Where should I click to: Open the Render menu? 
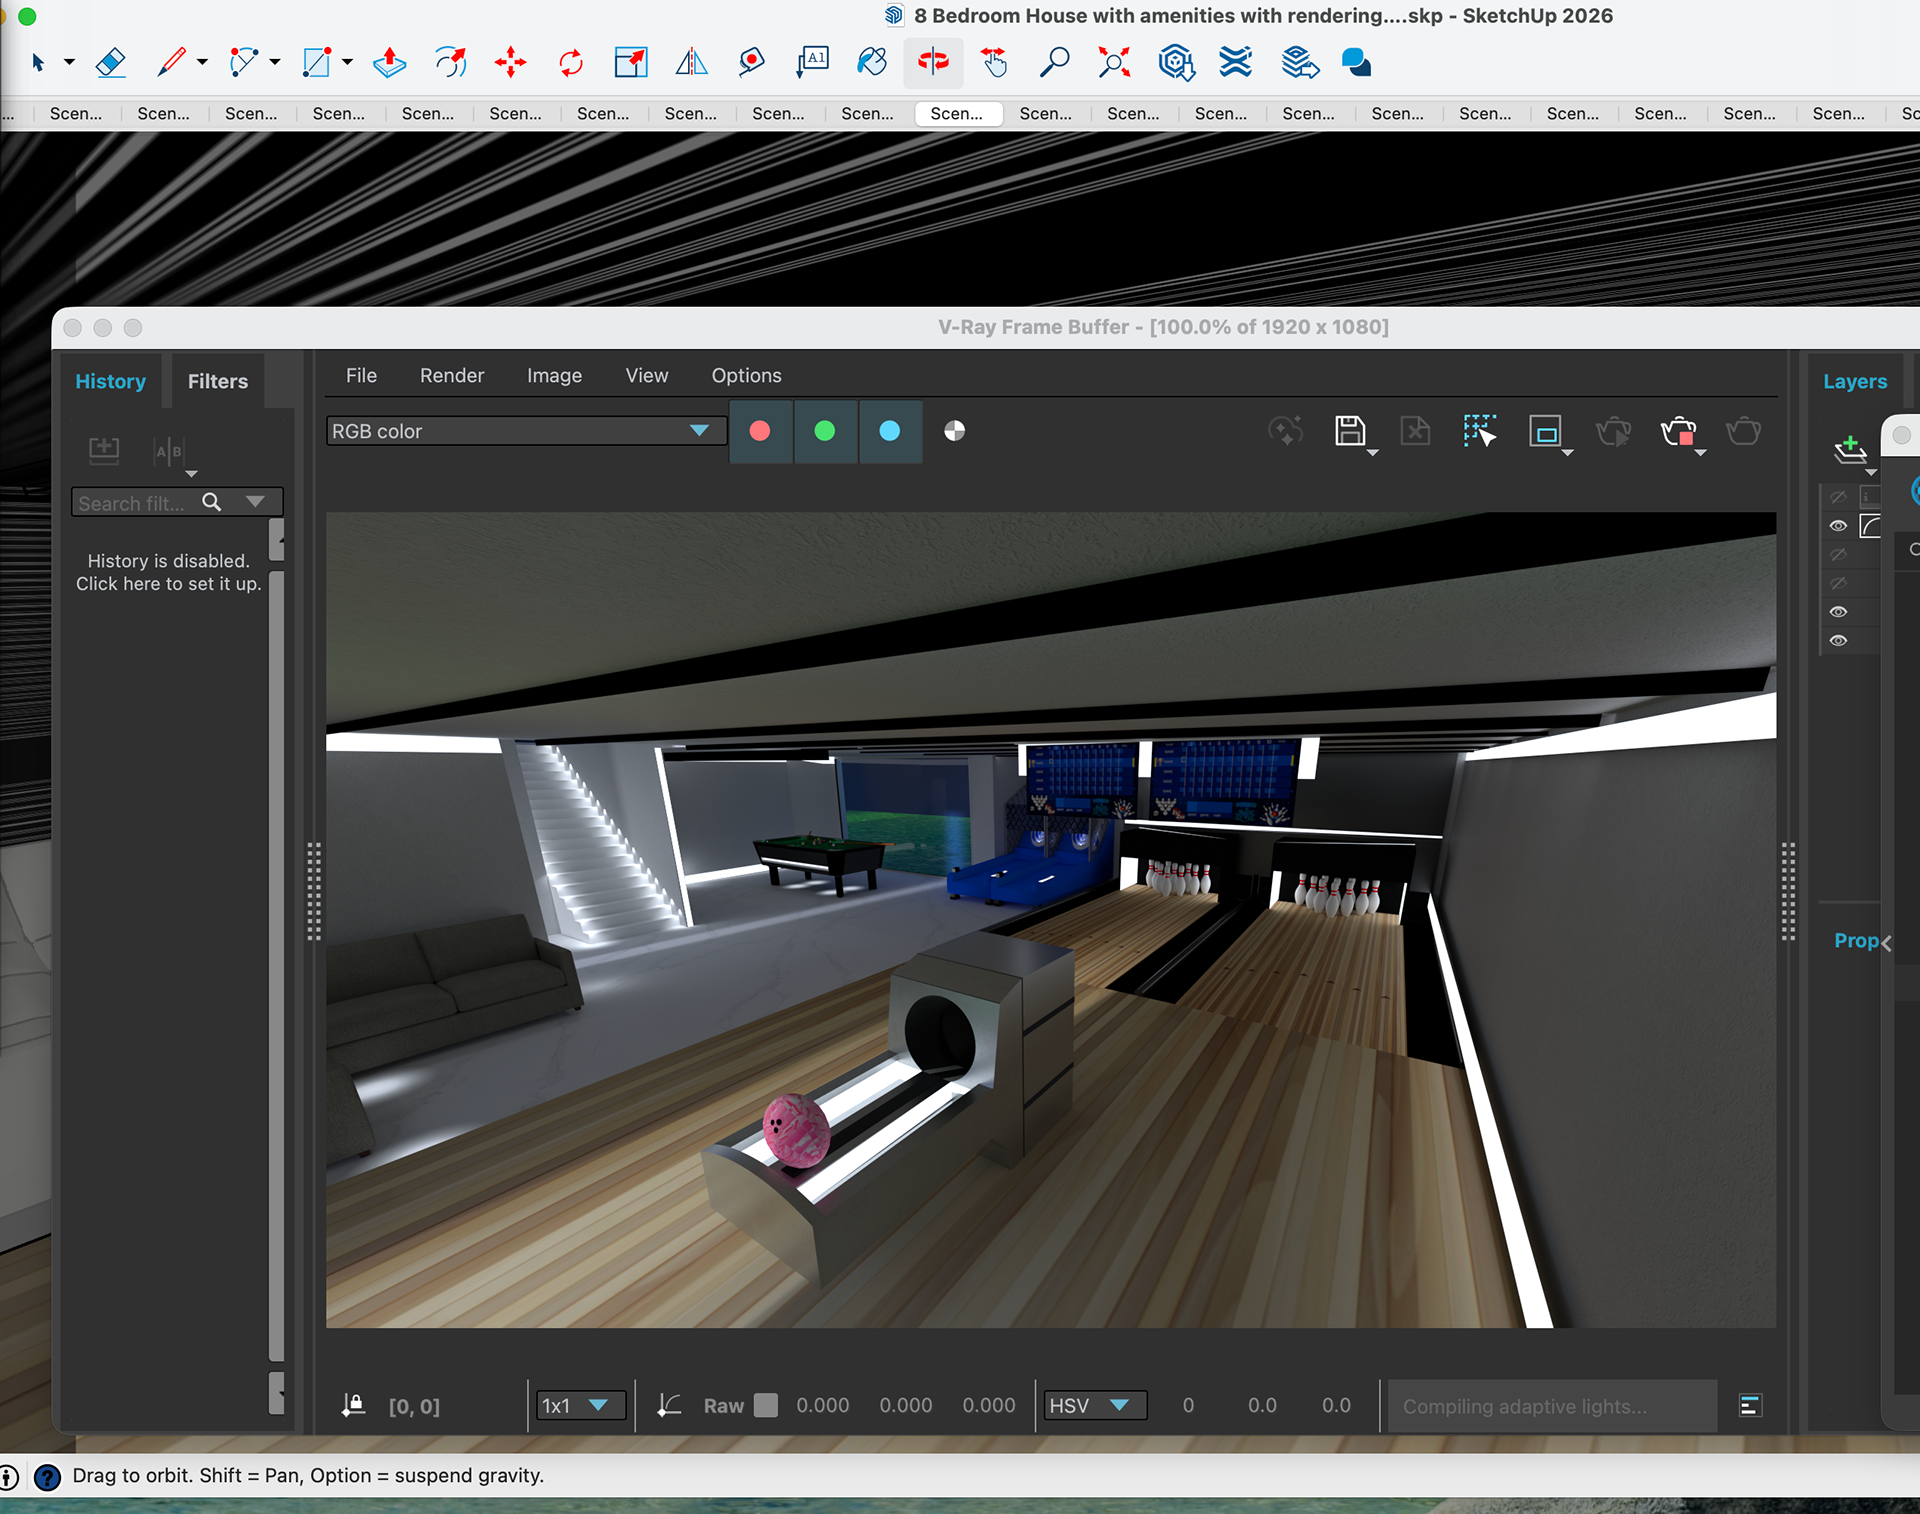451,376
